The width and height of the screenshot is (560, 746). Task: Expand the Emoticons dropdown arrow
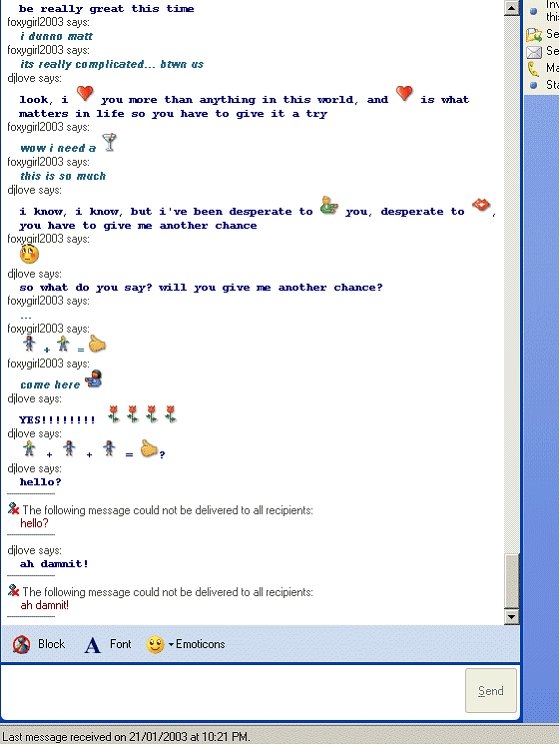(x=171, y=645)
